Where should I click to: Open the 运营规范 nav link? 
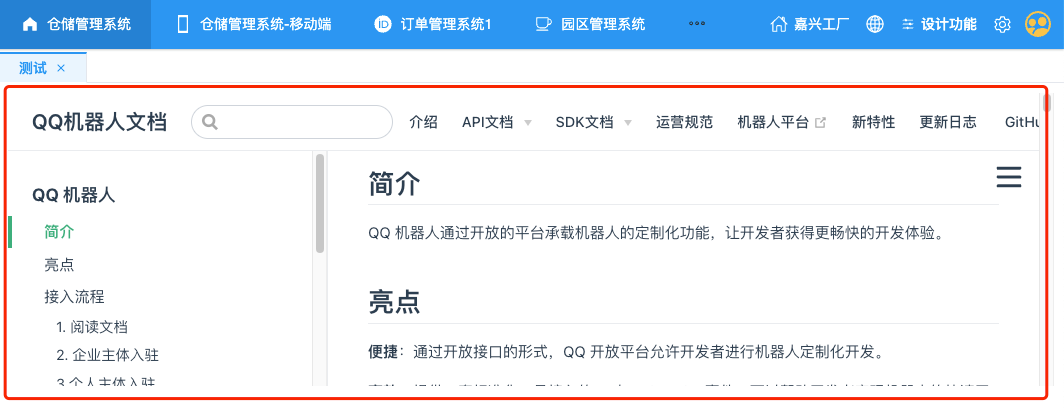(x=685, y=122)
